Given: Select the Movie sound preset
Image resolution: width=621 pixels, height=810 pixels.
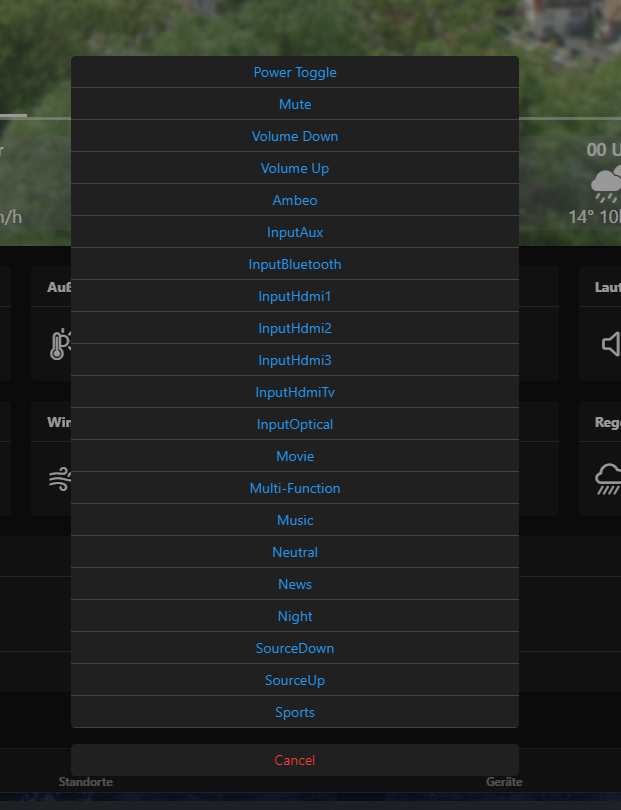Looking at the screenshot, I should pos(294,457).
